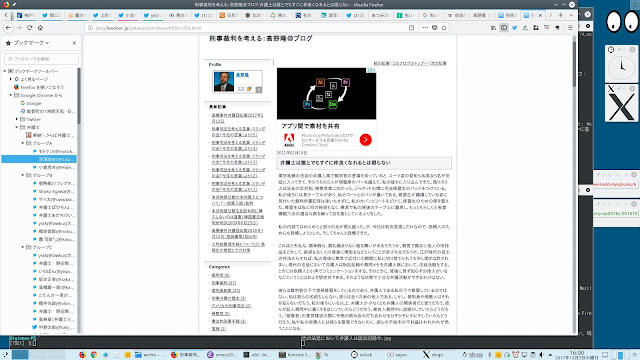Switch to emacs window in taskbar
The width and height of the screenshot is (640, 360).
pos(222,355)
